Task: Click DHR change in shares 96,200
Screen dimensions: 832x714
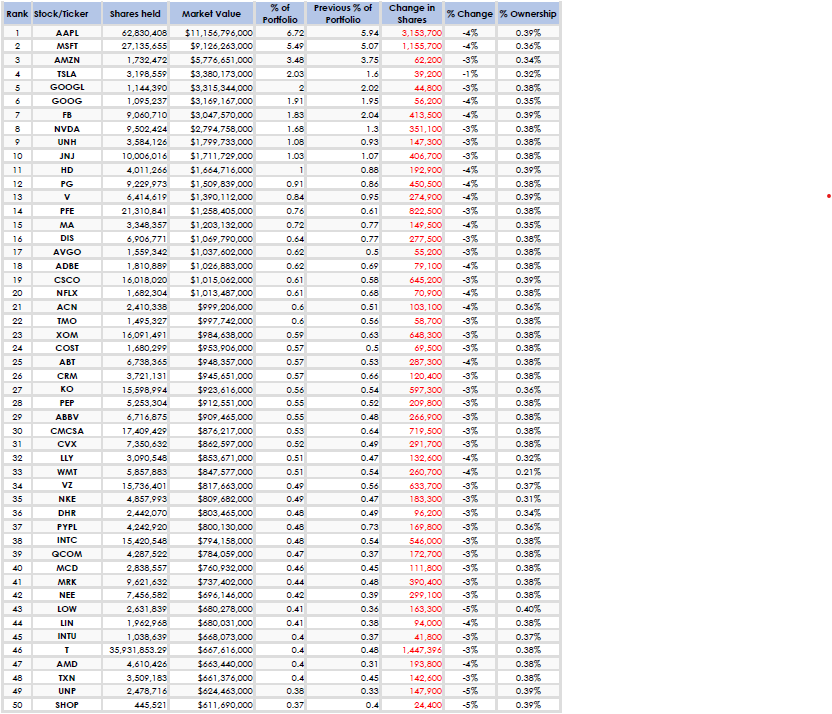Action: click(412, 512)
